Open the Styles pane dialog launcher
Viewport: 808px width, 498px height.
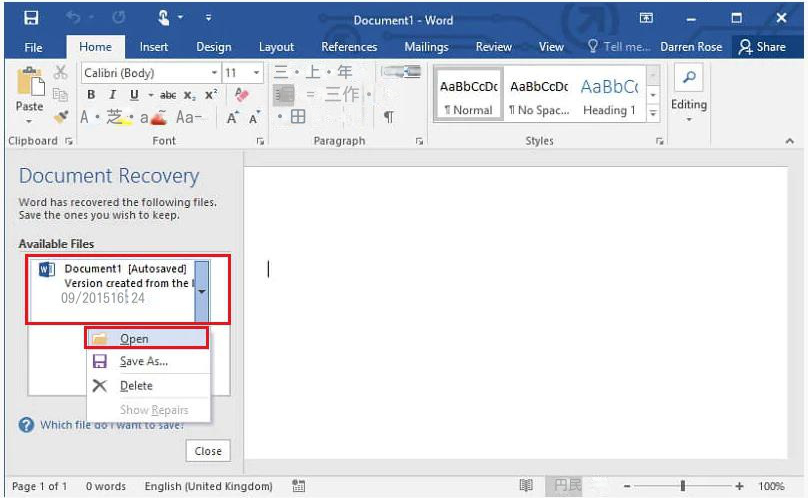pyautogui.click(x=660, y=141)
